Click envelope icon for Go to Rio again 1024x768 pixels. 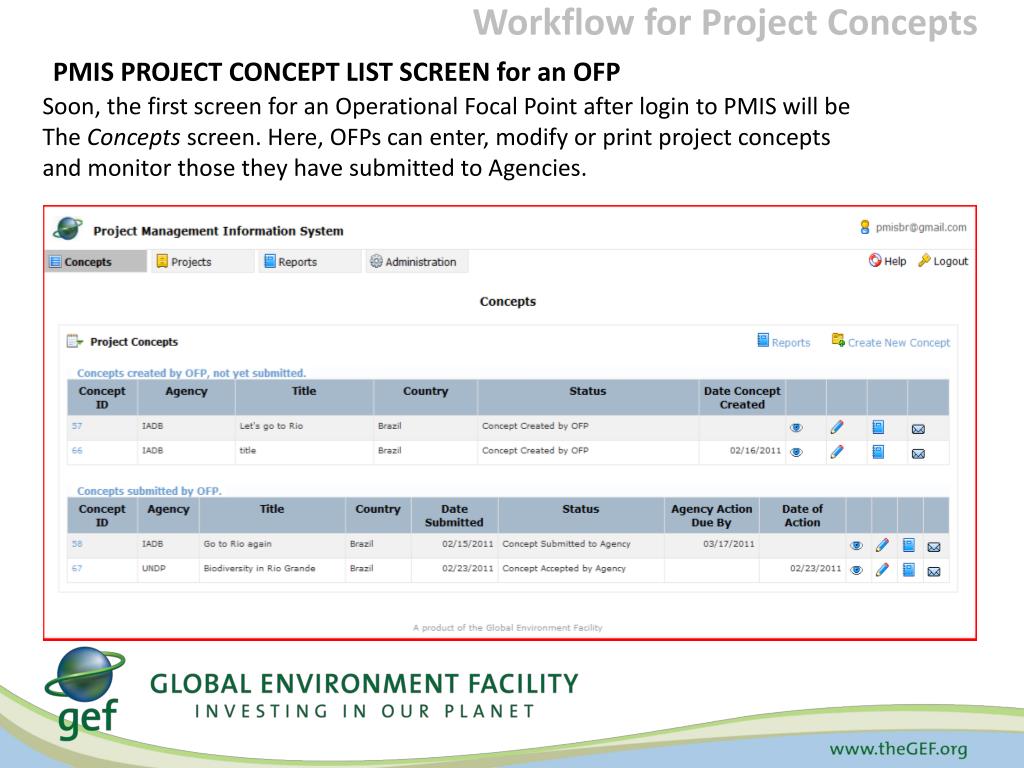click(934, 547)
